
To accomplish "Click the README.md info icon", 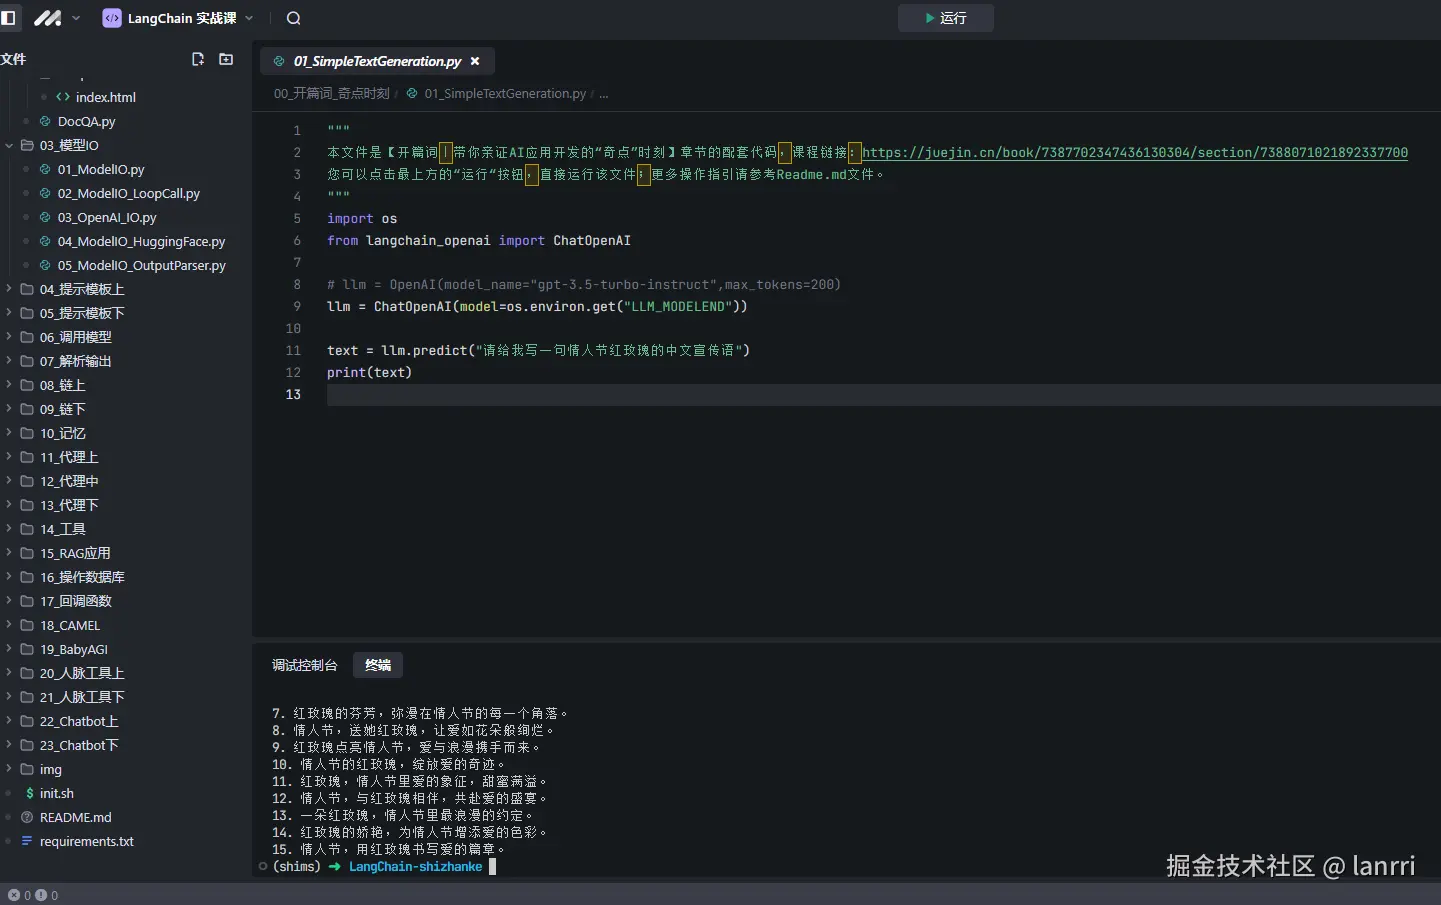I will 28,817.
